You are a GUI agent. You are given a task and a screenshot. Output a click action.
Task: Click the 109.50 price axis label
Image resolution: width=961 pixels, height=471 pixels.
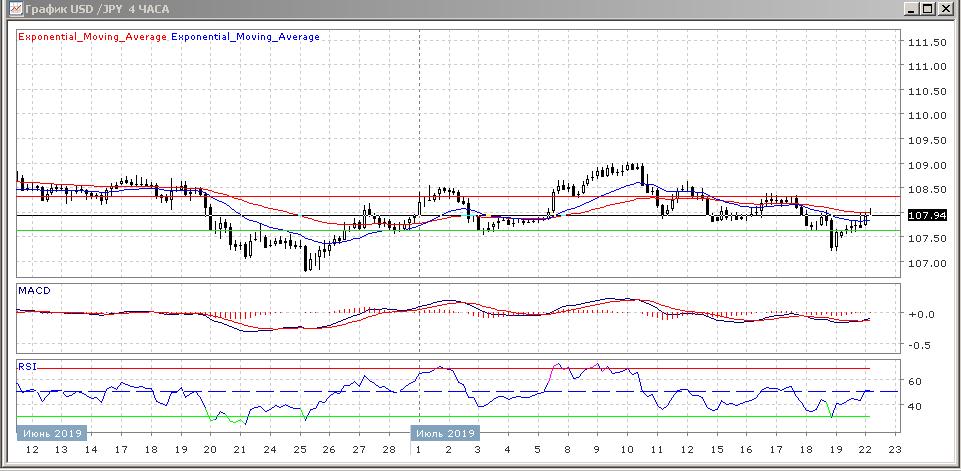(927, 140)
